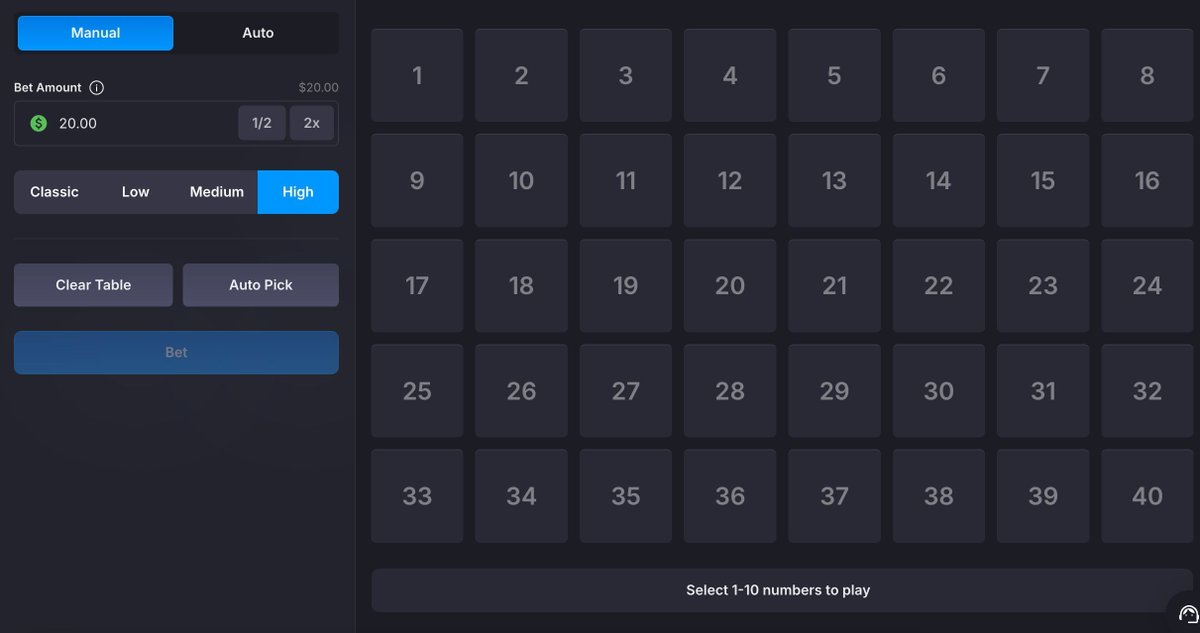1200x633 pixels.
Task: Pick number 6 on the board
Action: [x=938, y=76]
